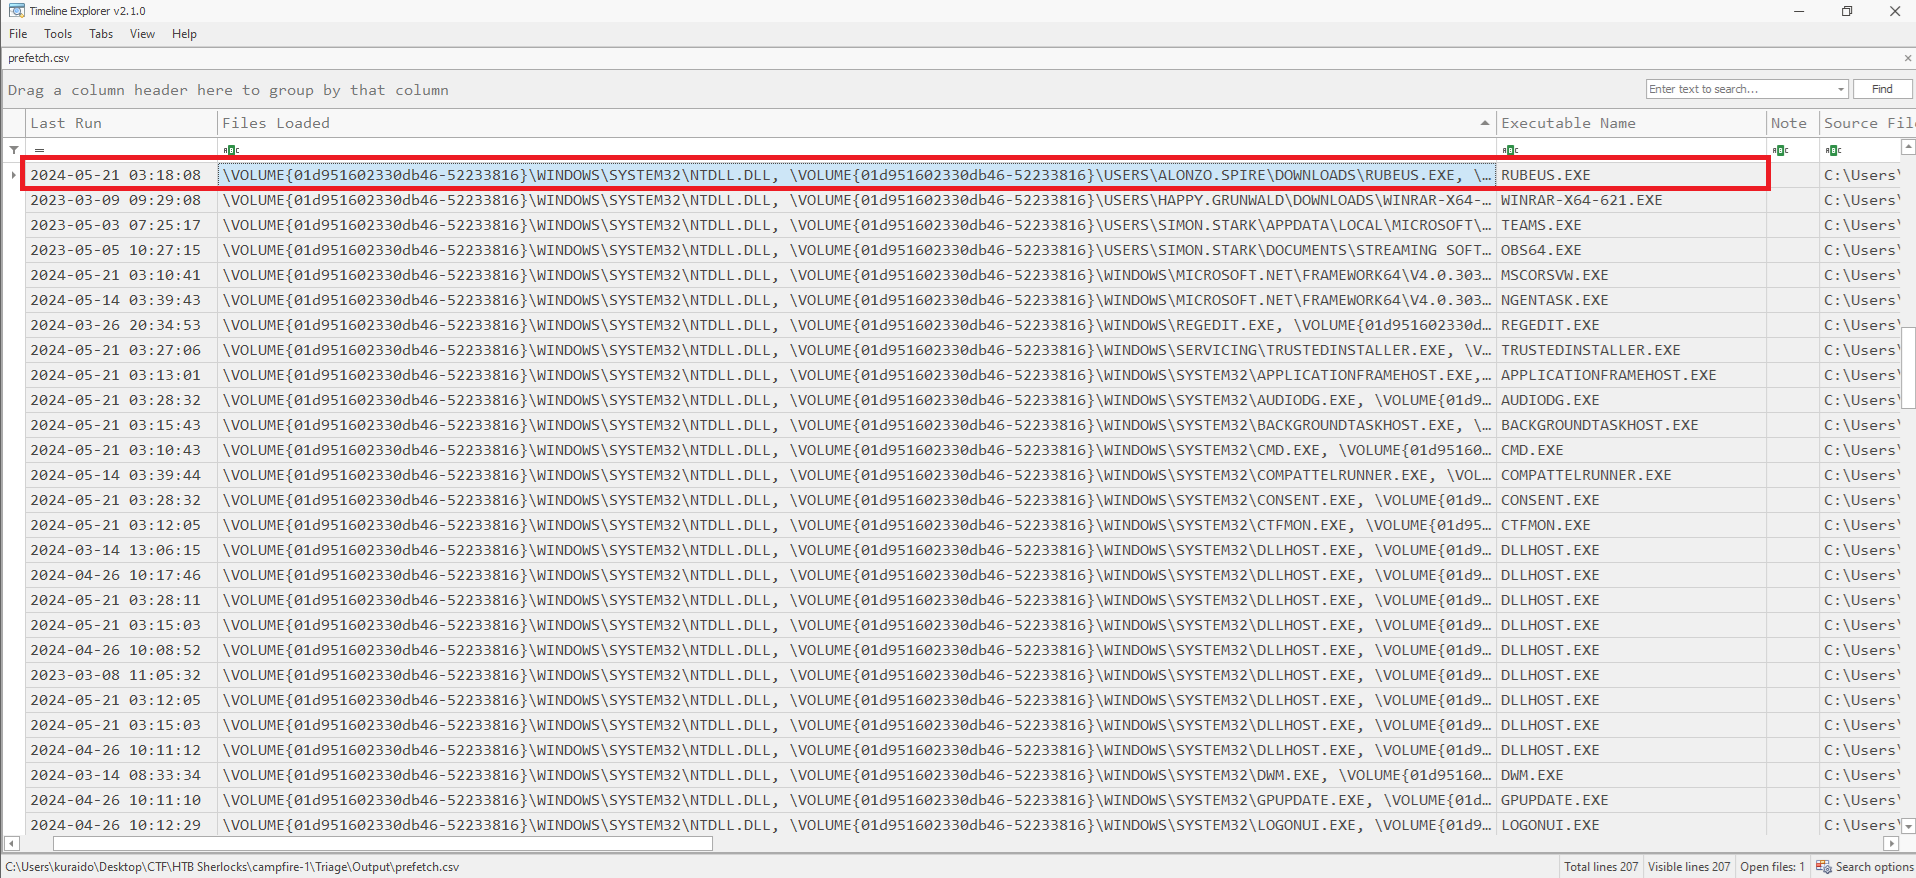Click the ABC filter icon under Source File

pos(1833,150)
